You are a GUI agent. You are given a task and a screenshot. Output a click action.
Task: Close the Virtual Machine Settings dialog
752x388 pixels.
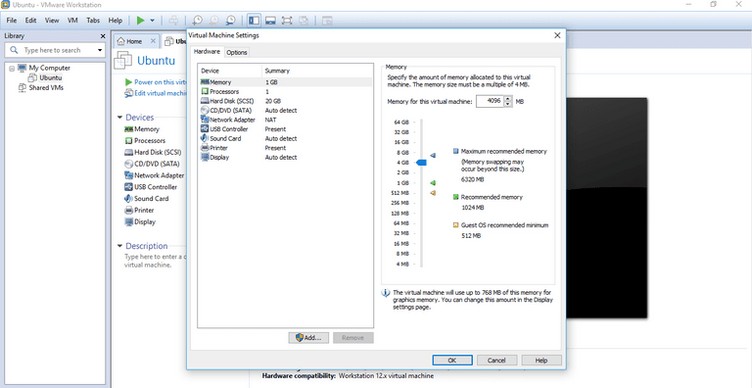tap(557, 35)
